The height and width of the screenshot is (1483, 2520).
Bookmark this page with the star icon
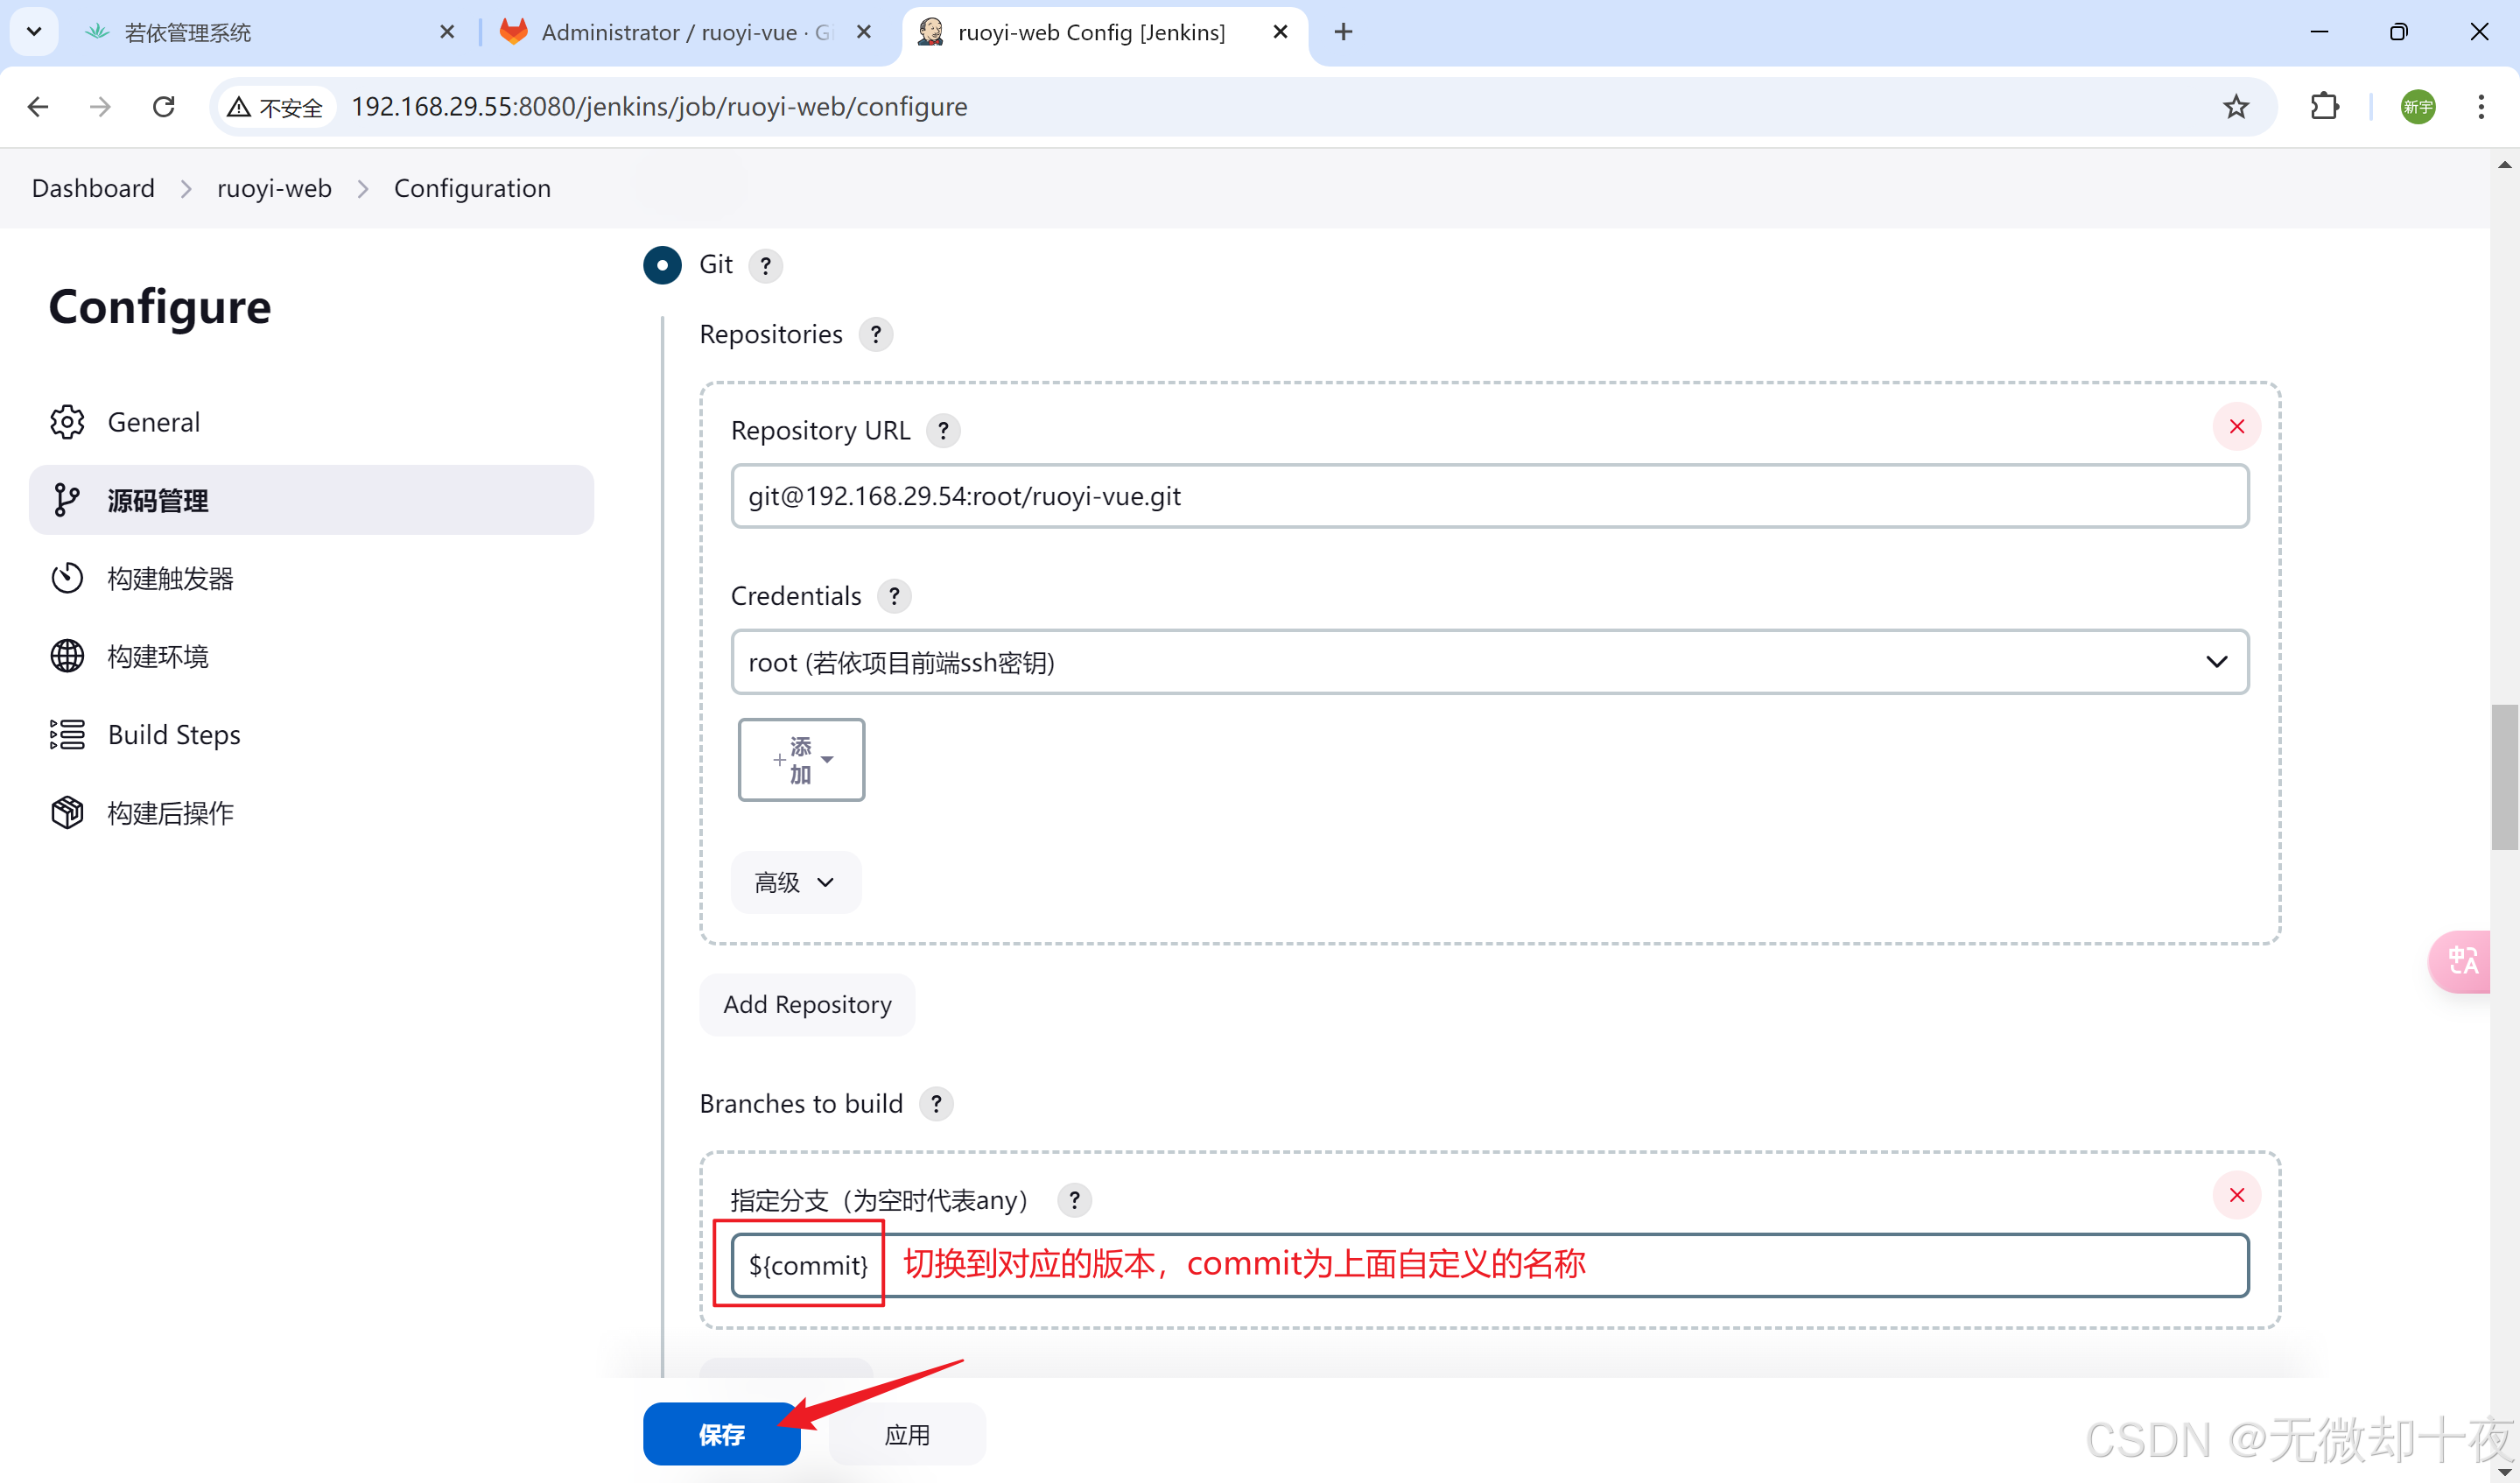[x=2235, y=106]
